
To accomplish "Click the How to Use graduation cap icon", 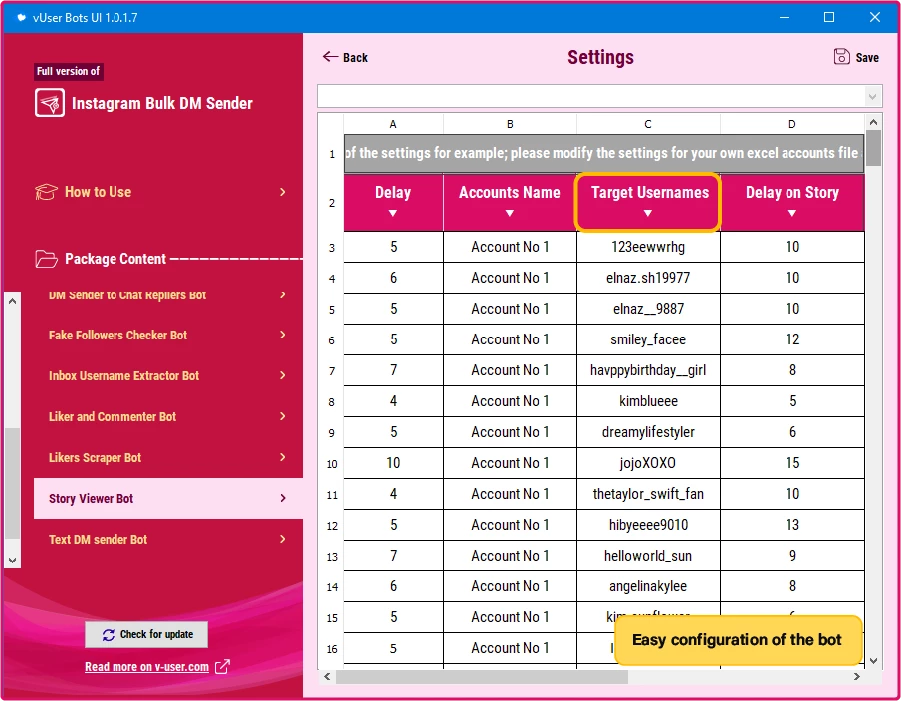I will 46,192.
